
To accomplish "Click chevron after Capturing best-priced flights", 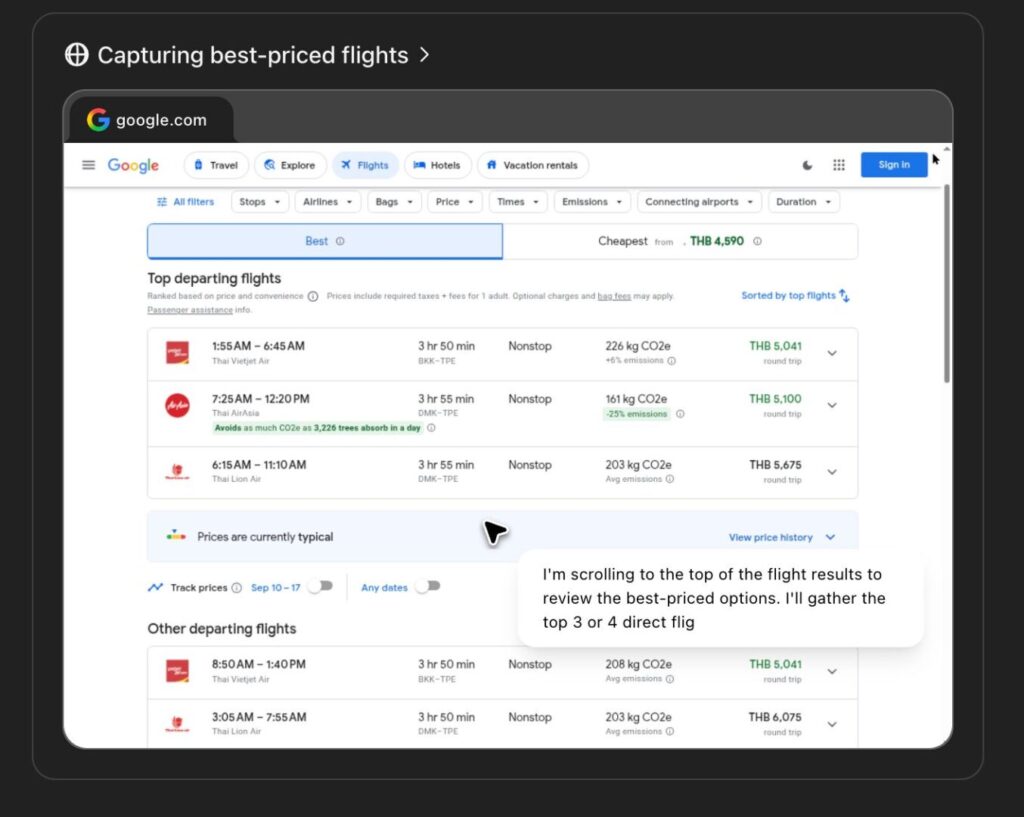I will [x=424, y=55].
